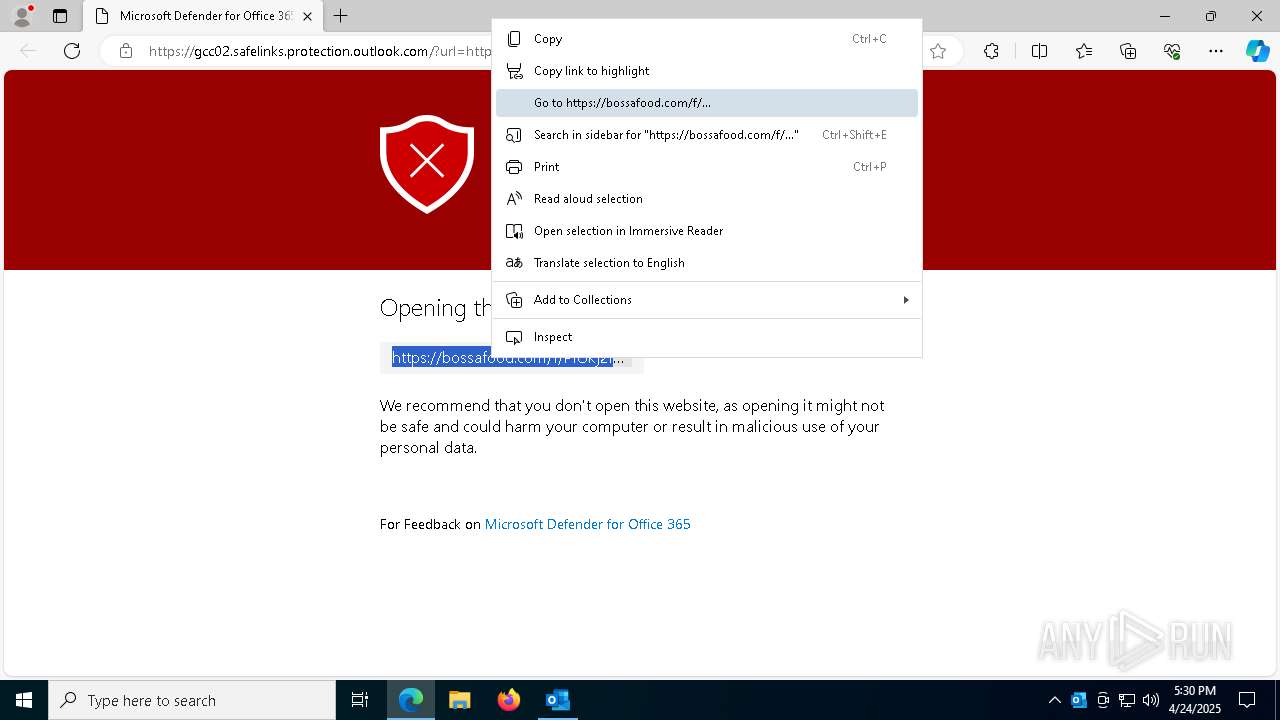Open Browser essentials heart icon

click(x=1172, y=51)
